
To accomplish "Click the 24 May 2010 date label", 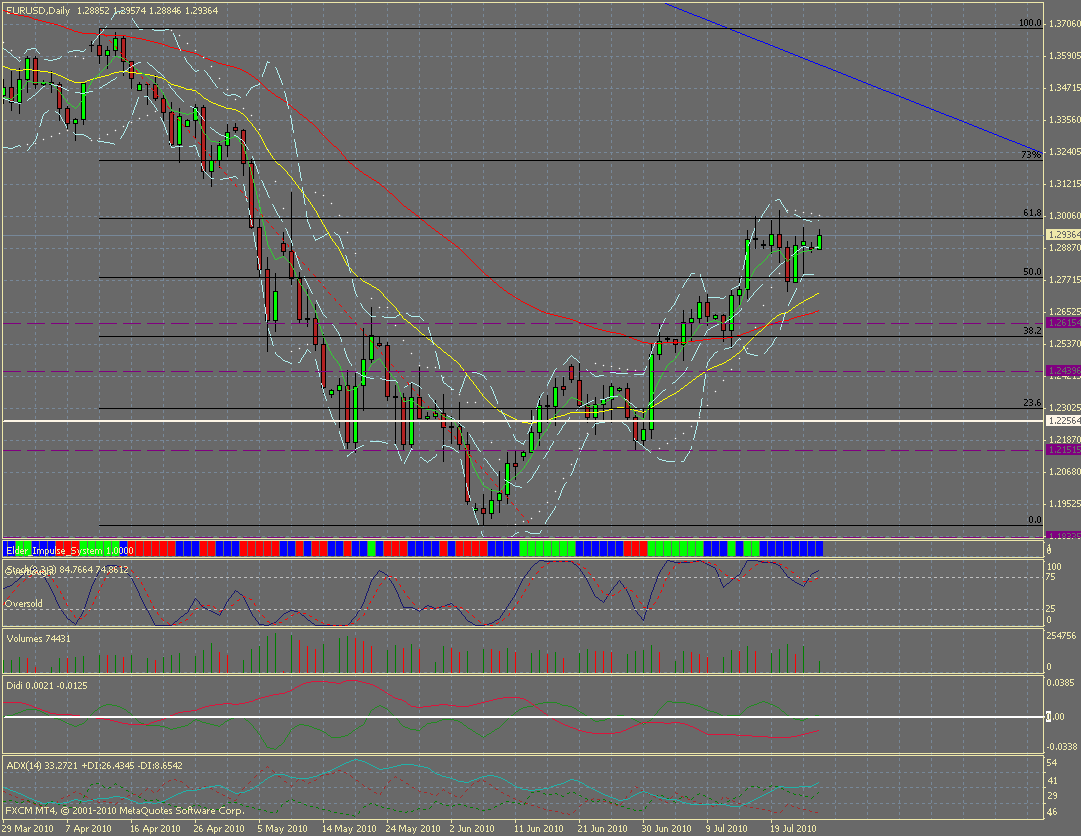I will (413, 828).
